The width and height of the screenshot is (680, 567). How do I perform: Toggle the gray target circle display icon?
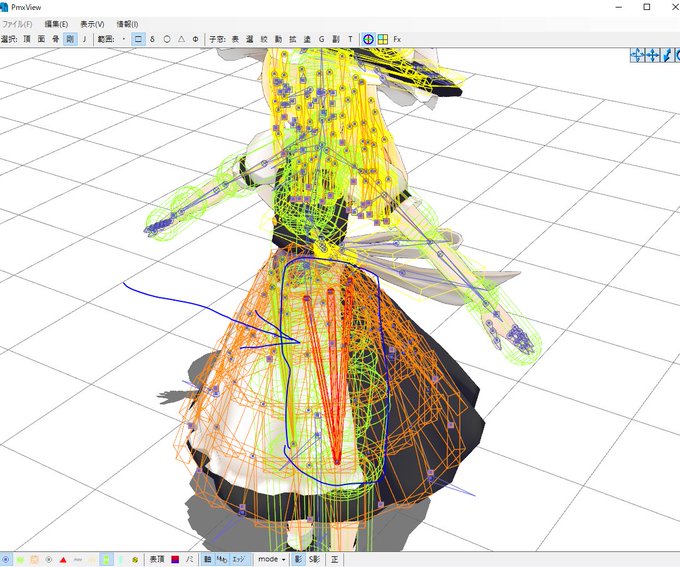[49, 560]
